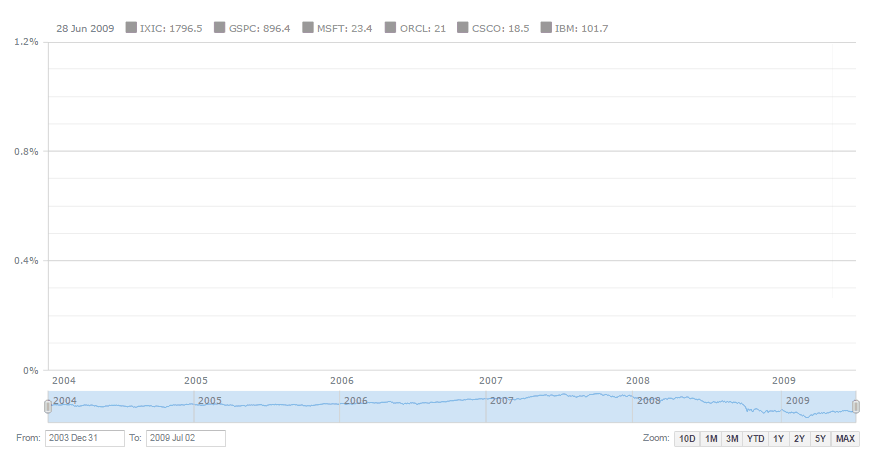
Task: Click the ORCL legend square
Action: point(391,28)
